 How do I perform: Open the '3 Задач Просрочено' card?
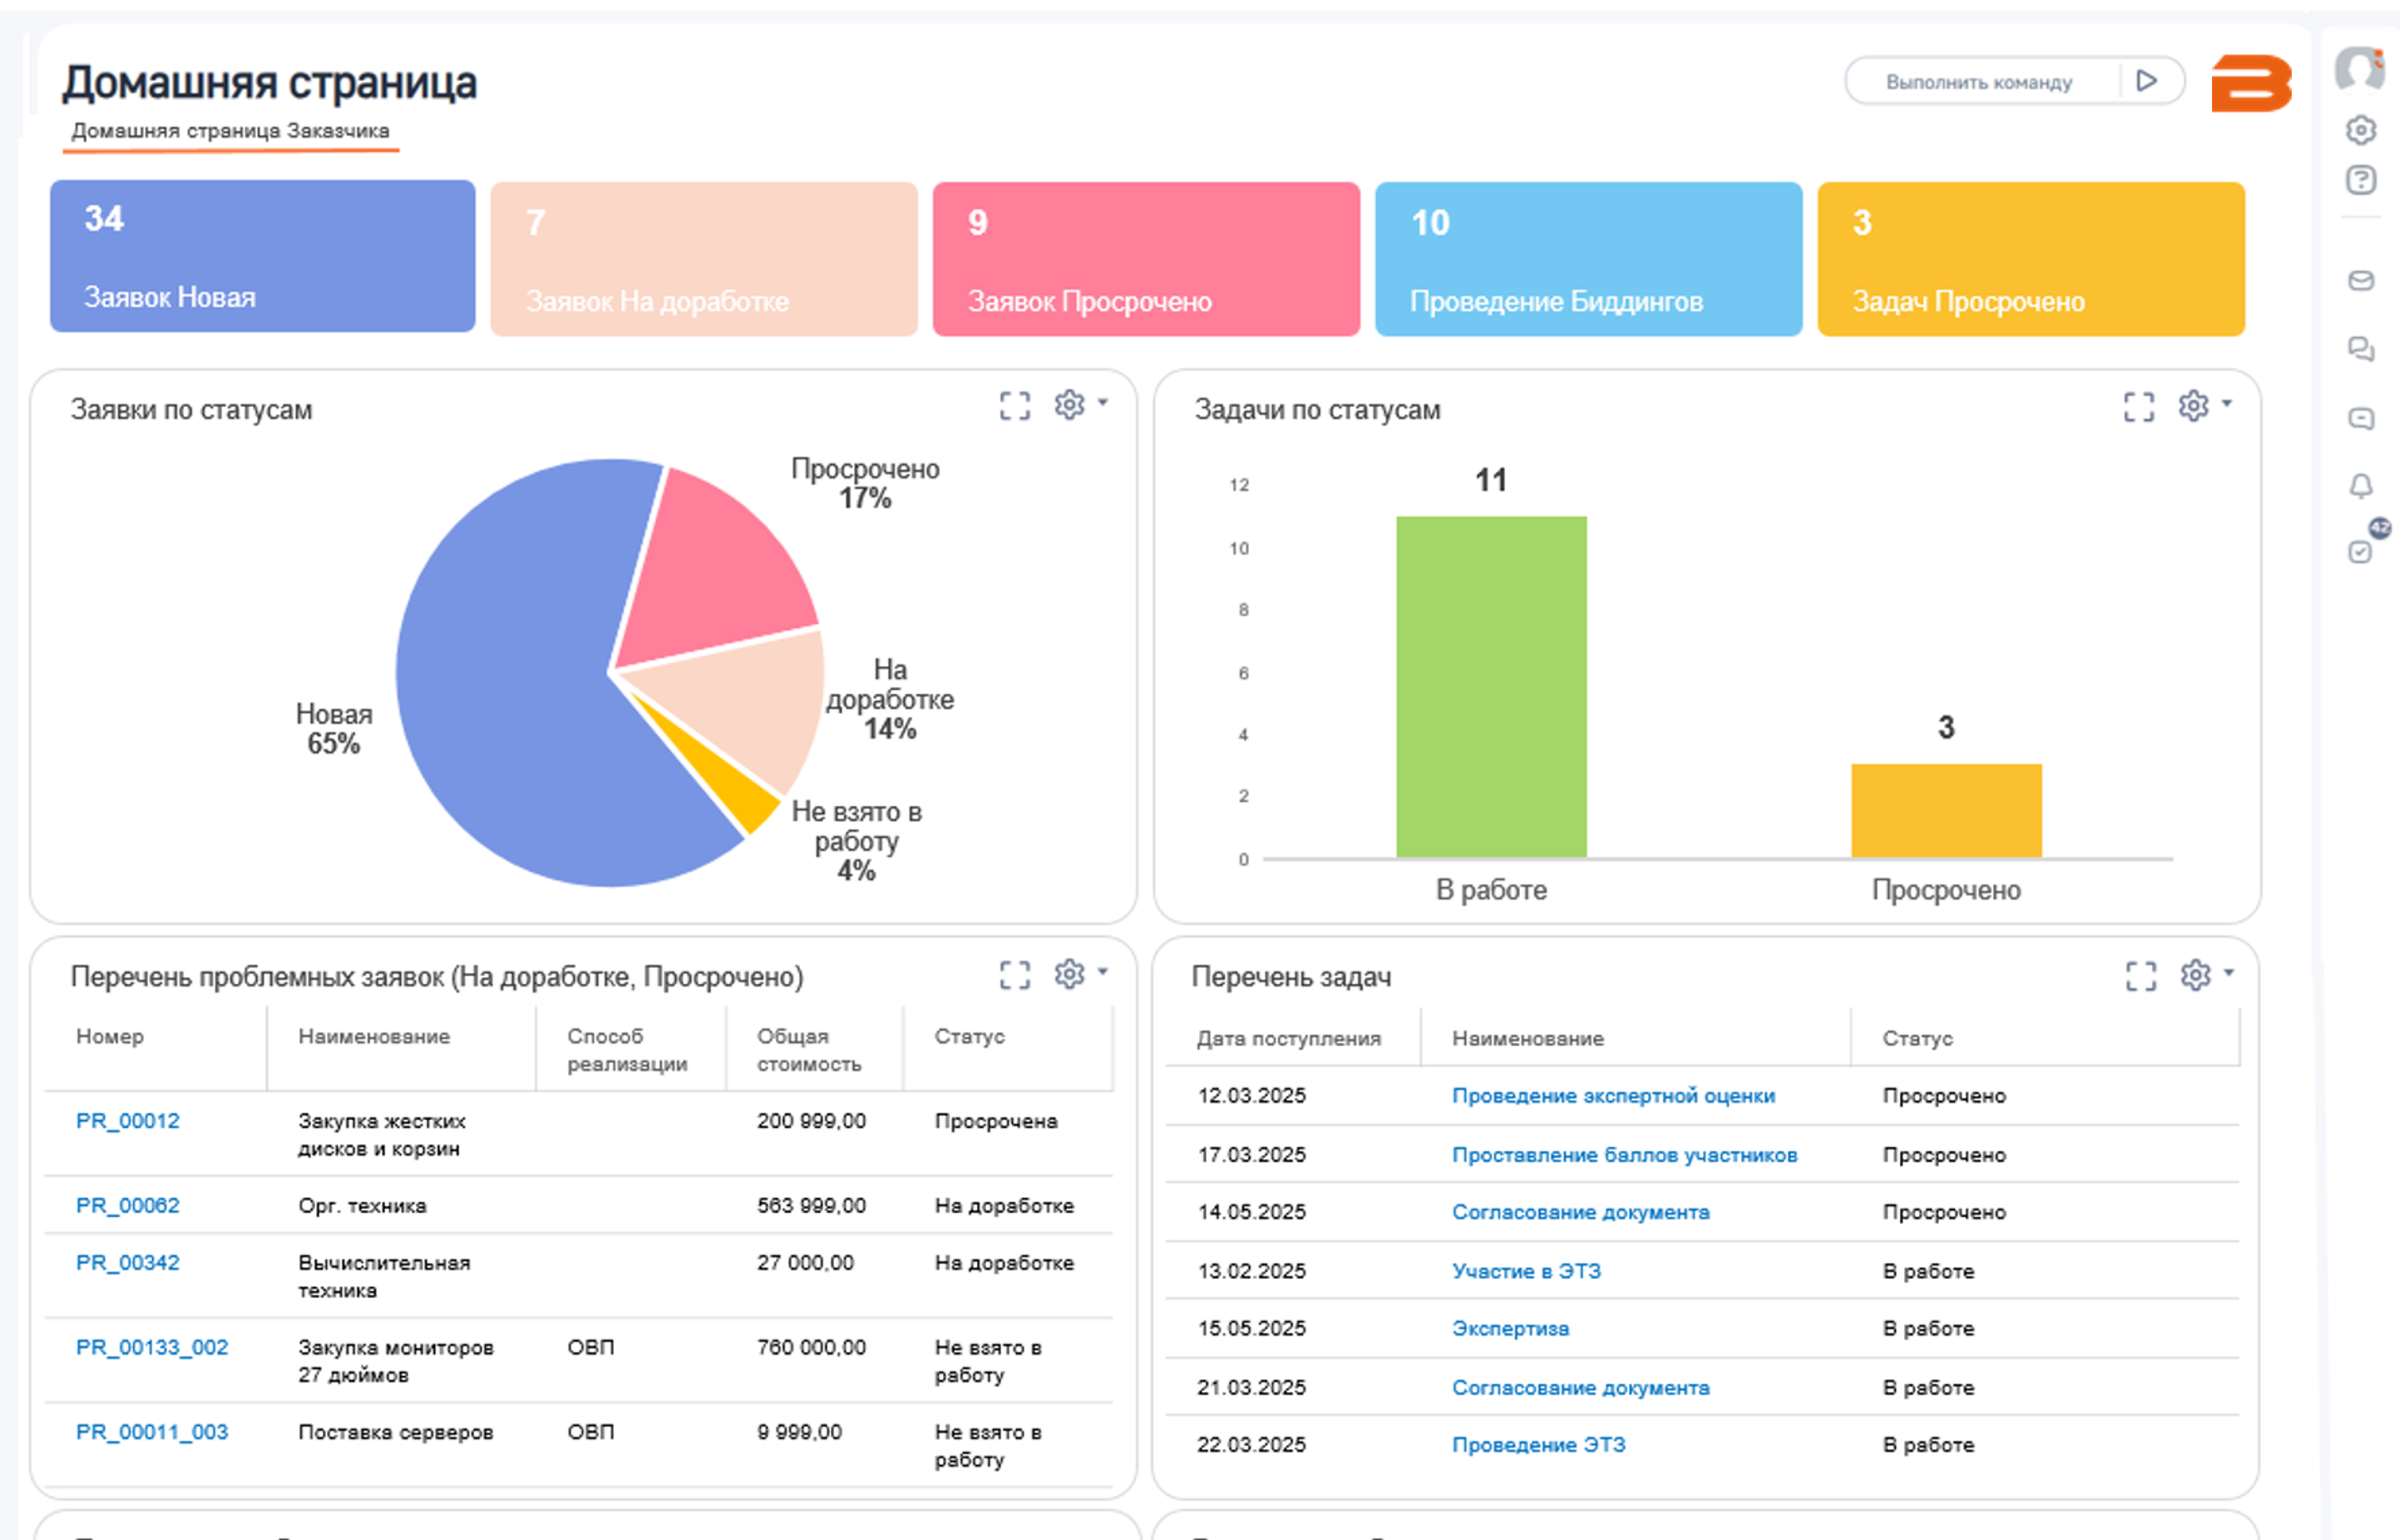click(x=2031, y=259)
